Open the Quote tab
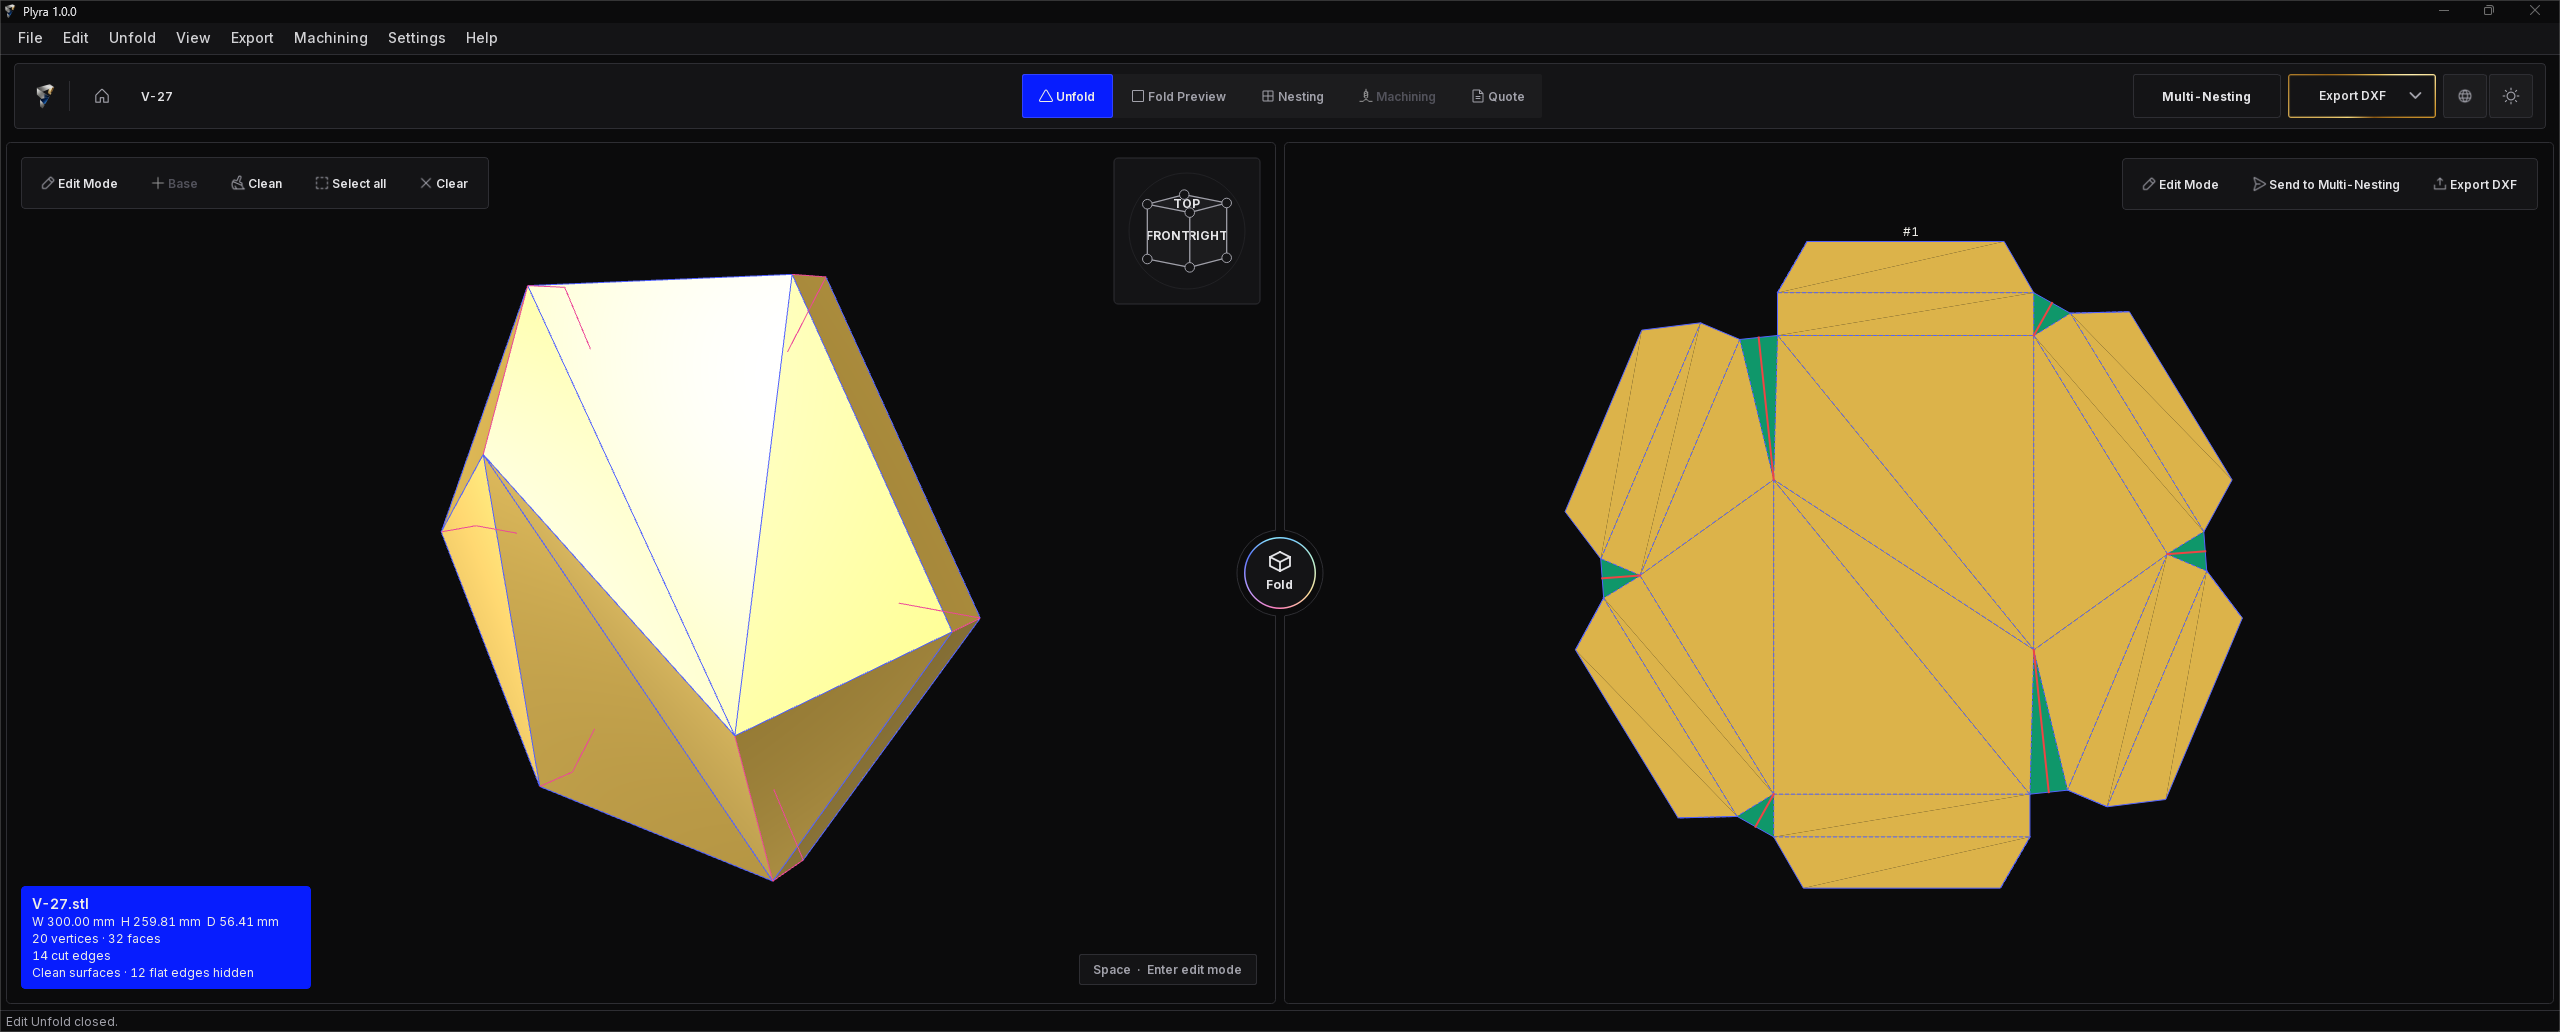 (x=1498, y=96)
